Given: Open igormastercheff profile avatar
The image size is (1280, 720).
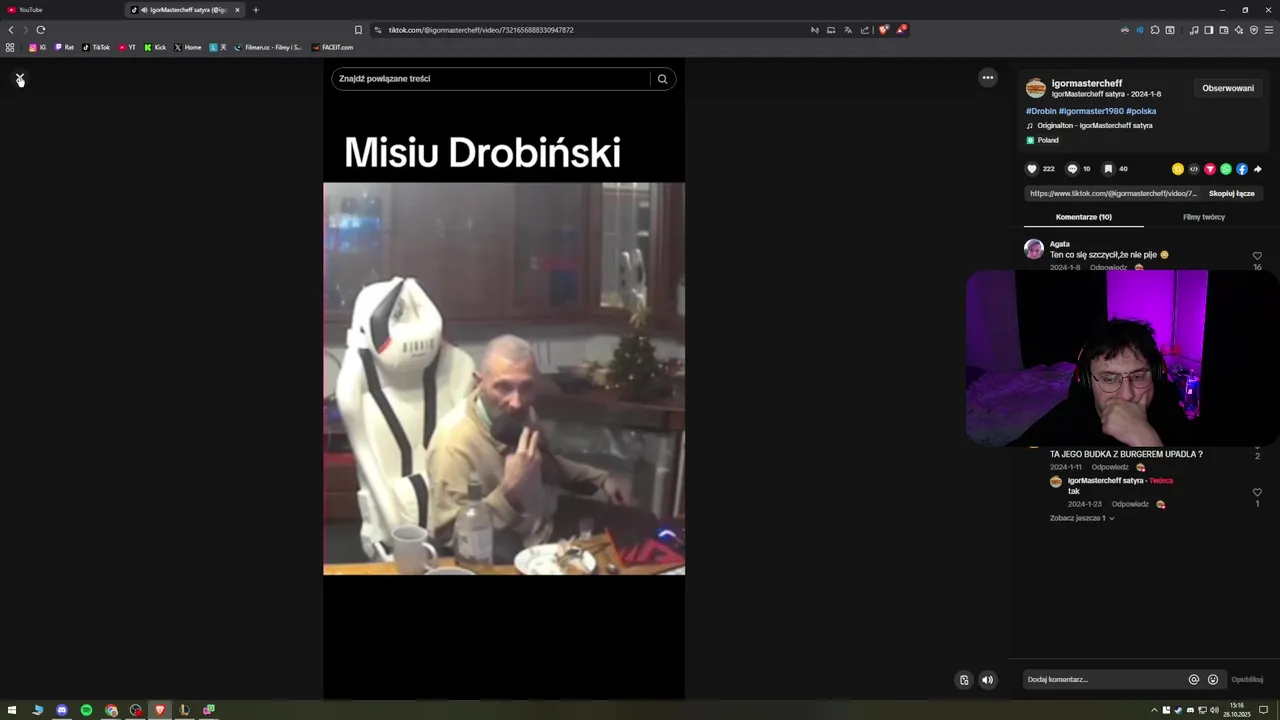Looking at the screenshot, I should click(x=1036, y=88).
